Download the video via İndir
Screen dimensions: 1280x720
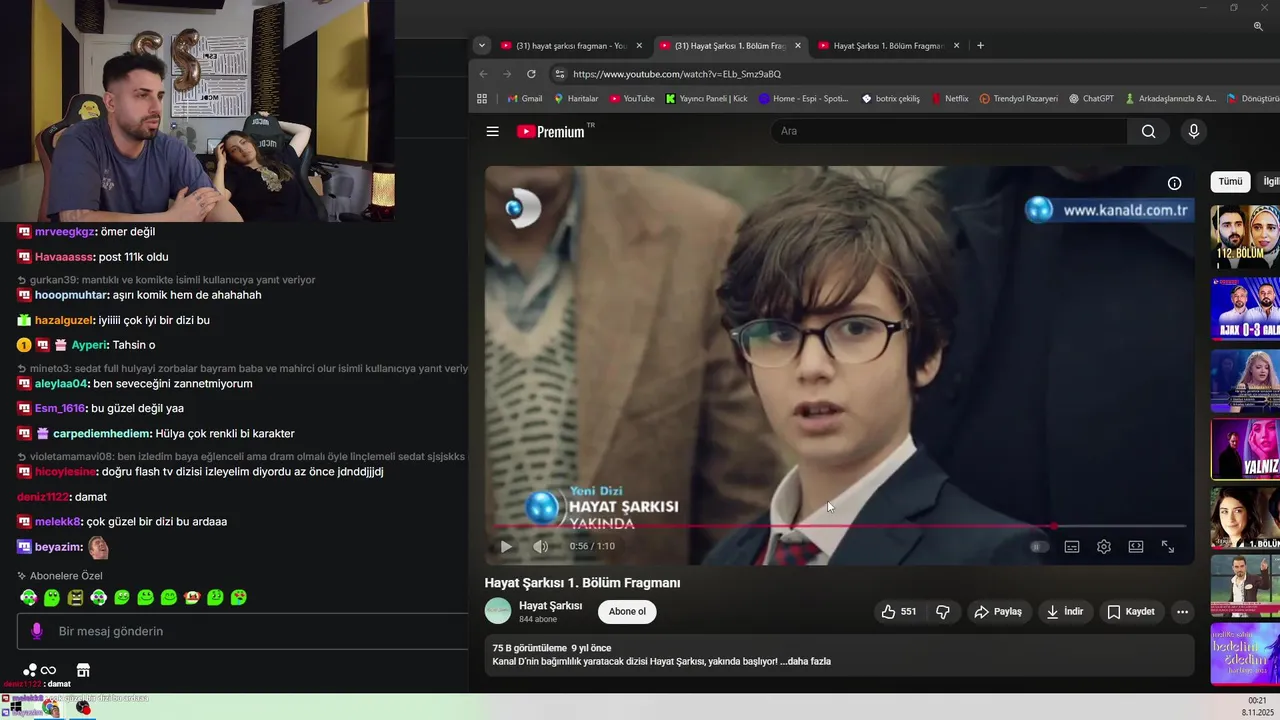1065,611
